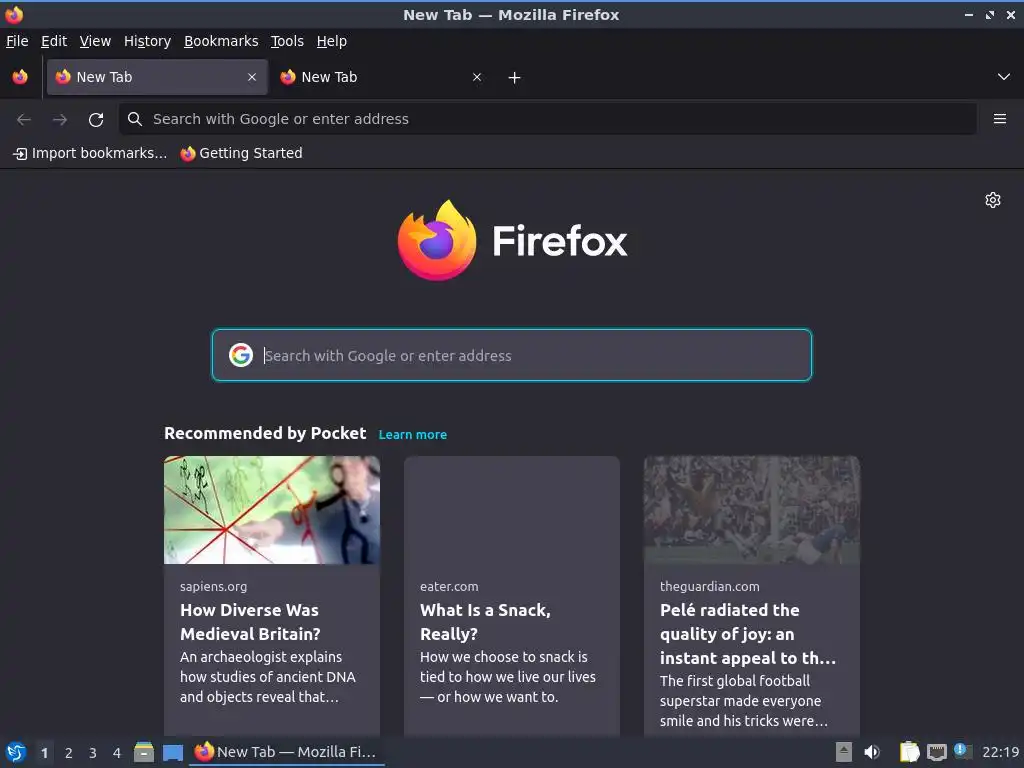Click the search magnifier in address bar
Image resolution: width=1024 pixels, height=768 pixels.
pos(135,119)
